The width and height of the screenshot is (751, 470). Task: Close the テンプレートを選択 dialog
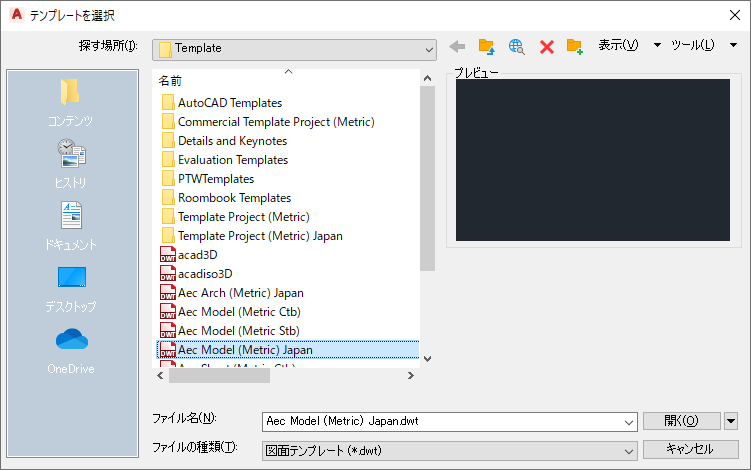735,15
